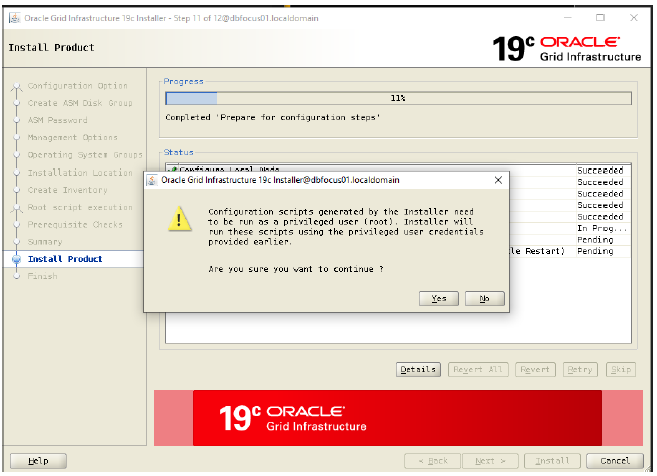Select the Install Product step
This screenshot has height=476, width=657.
(x=65, y=259)
